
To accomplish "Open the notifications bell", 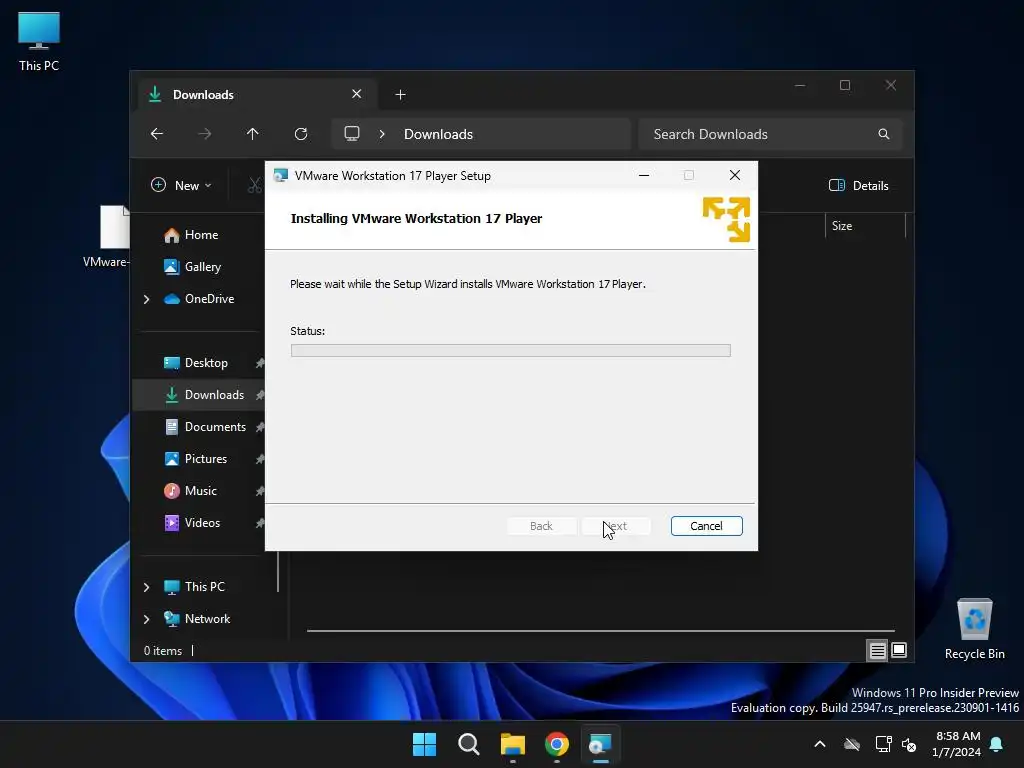I will 997,744.
